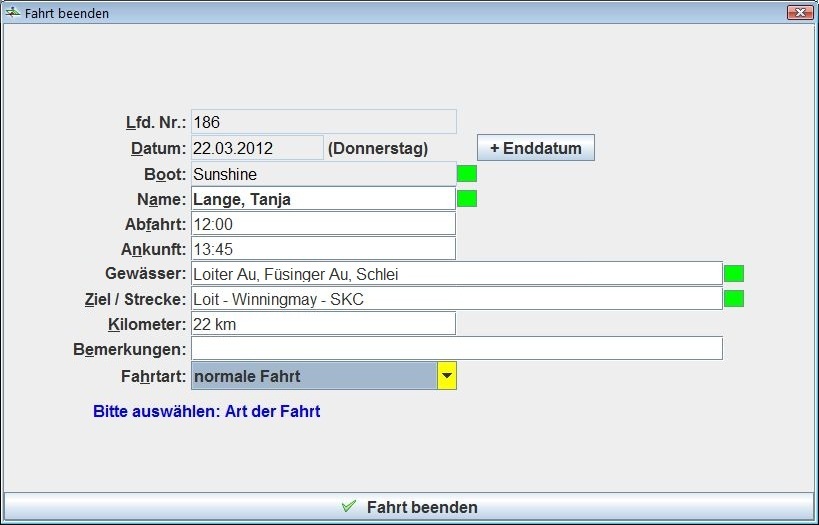Close the 'Fahrt beenden' dialog window

coord(799,13)
